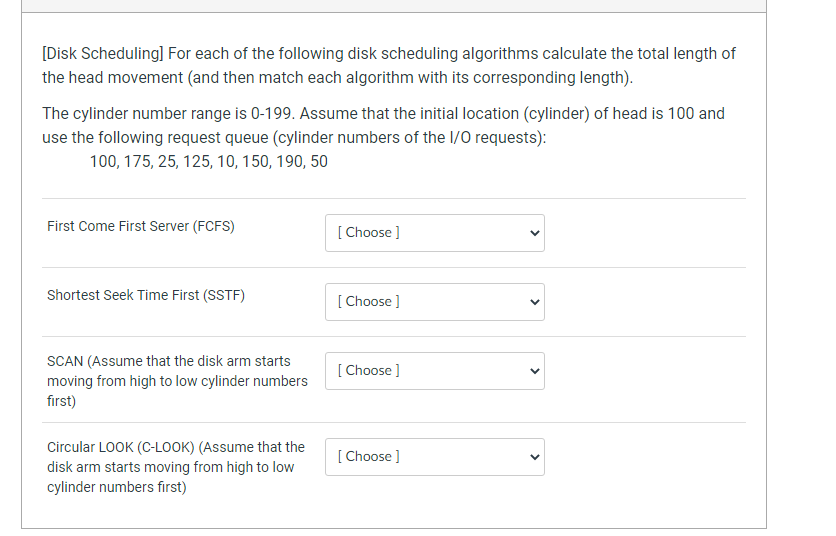The image size is (836, 536).
Task: Click the chevron arrow in FCFS dropdown
Action: coord(534,233)
